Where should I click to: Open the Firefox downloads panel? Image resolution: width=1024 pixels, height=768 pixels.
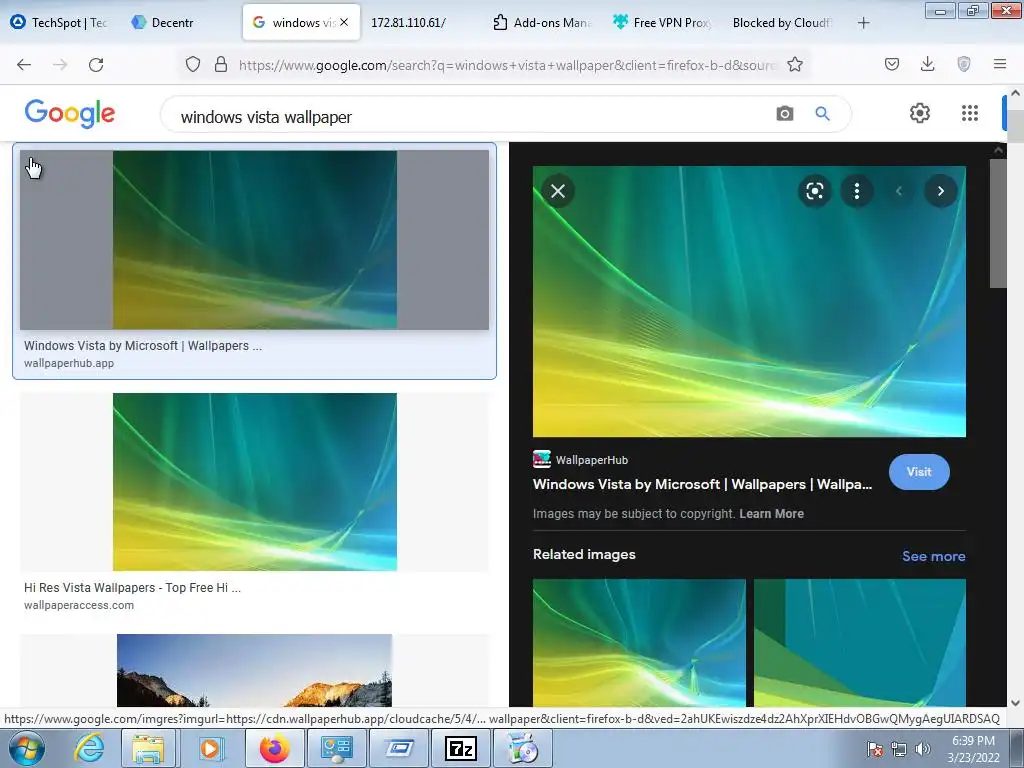click(x=927, y=64)
